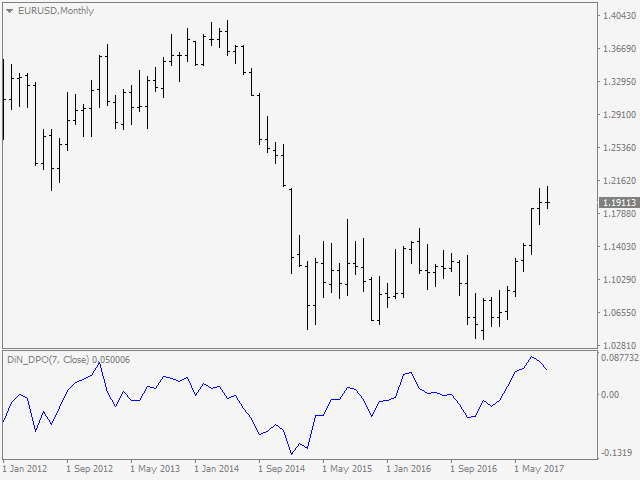Select the DPO line lowest trough near -0.1319
Viewport: 640px width, 480px height.
click(x=291, y=453)
